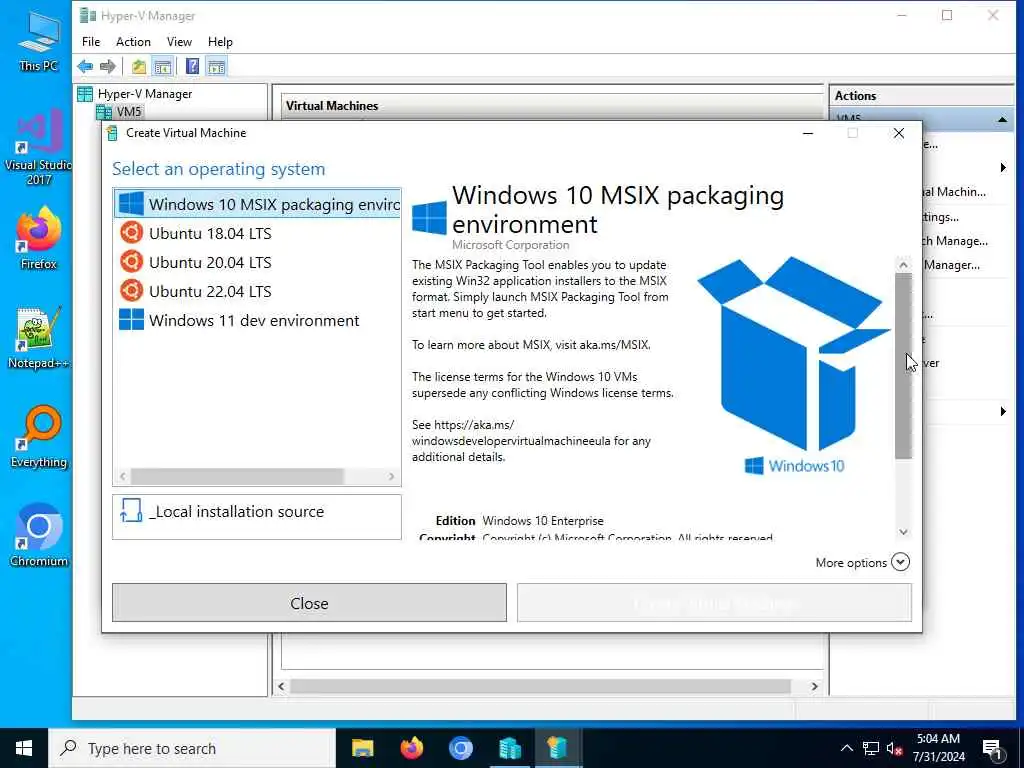Click the taskbar search box
Screen dimensions: 1024x768
click(192, 748)
